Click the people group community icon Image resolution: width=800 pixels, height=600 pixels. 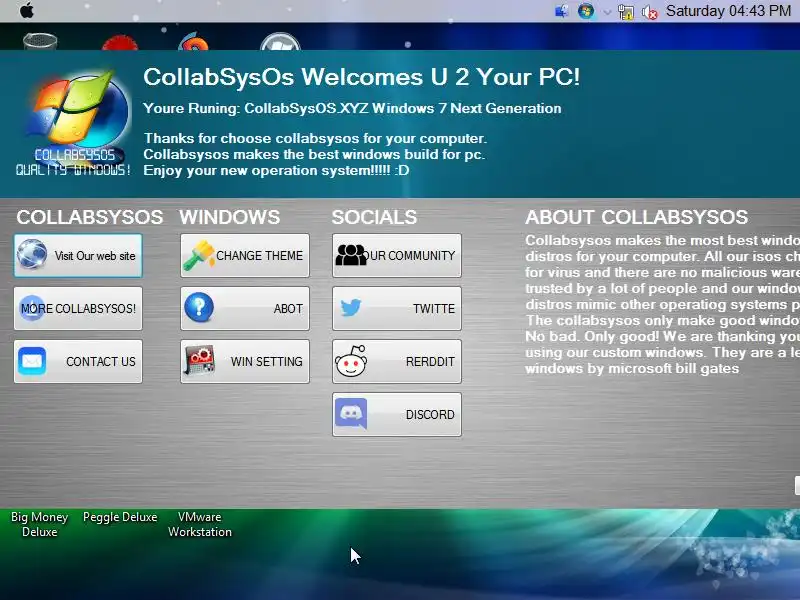pos(351,255)
